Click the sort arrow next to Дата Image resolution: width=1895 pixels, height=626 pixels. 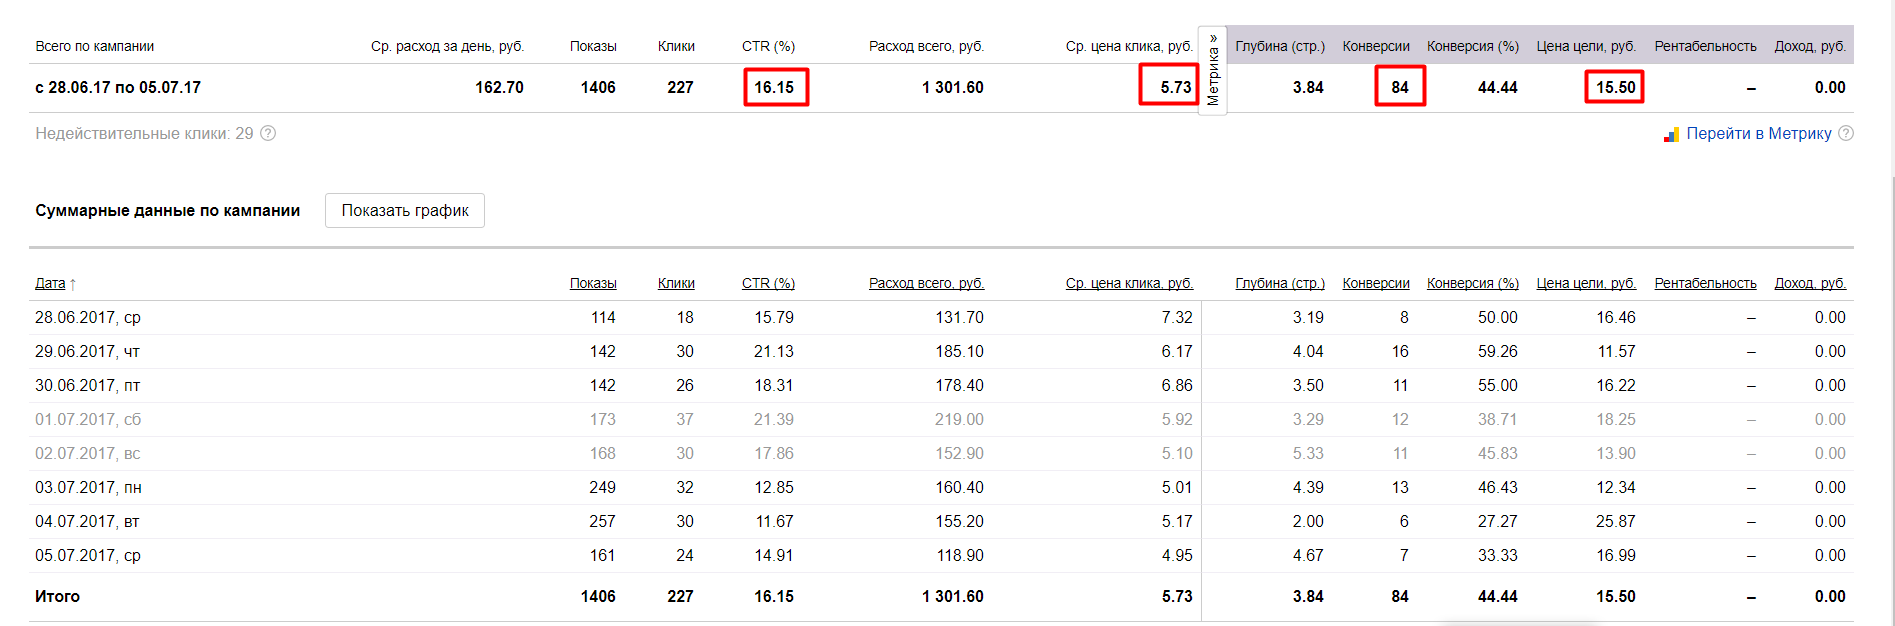(x=73, y=284)
